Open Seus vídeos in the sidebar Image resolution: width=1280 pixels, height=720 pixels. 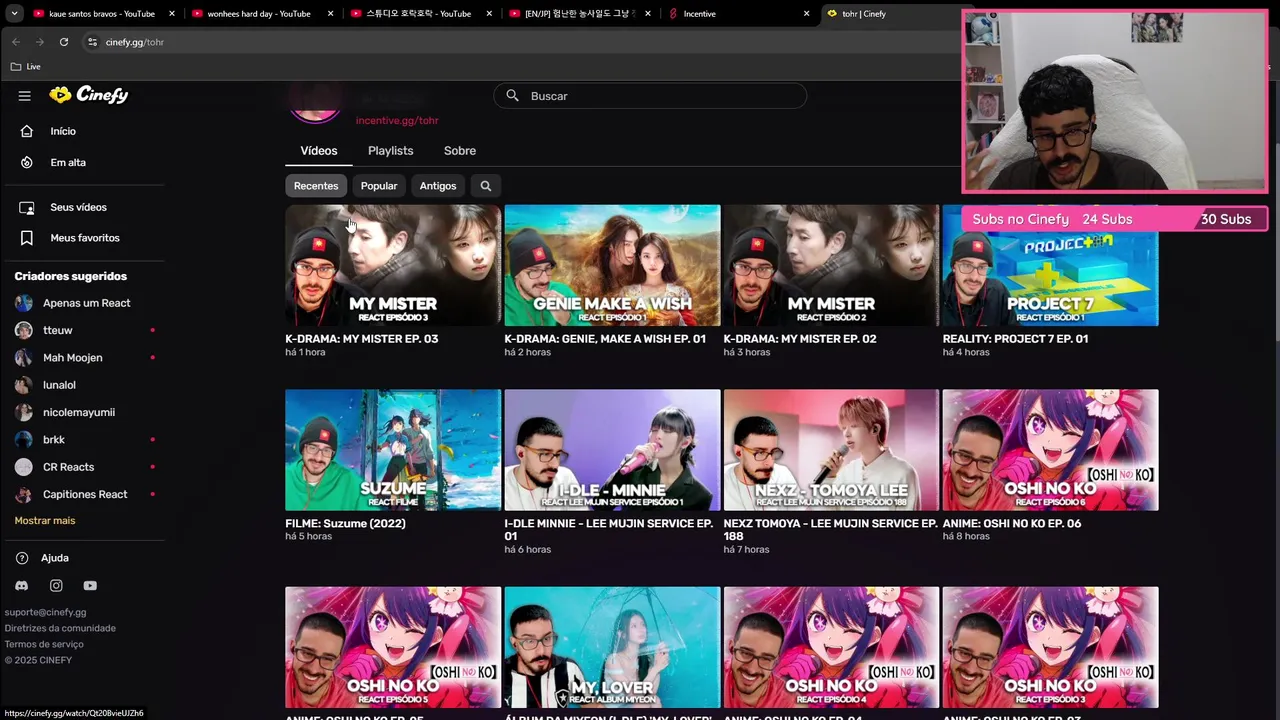pos(78,207)
